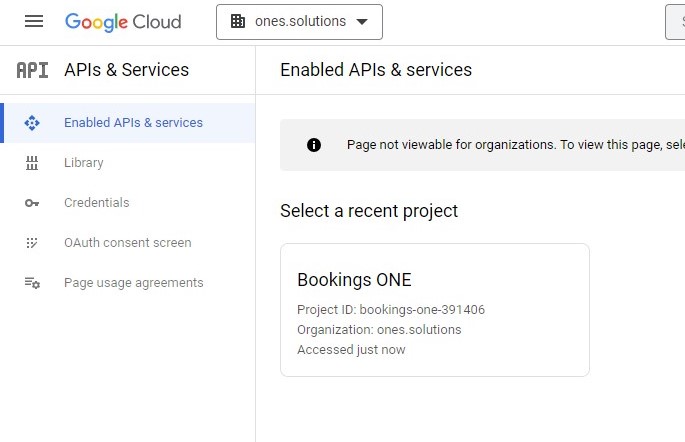Screen dimensions: 685x442
Task: Select Enabled APIs & services sidebar label
Action: [133, 123]
